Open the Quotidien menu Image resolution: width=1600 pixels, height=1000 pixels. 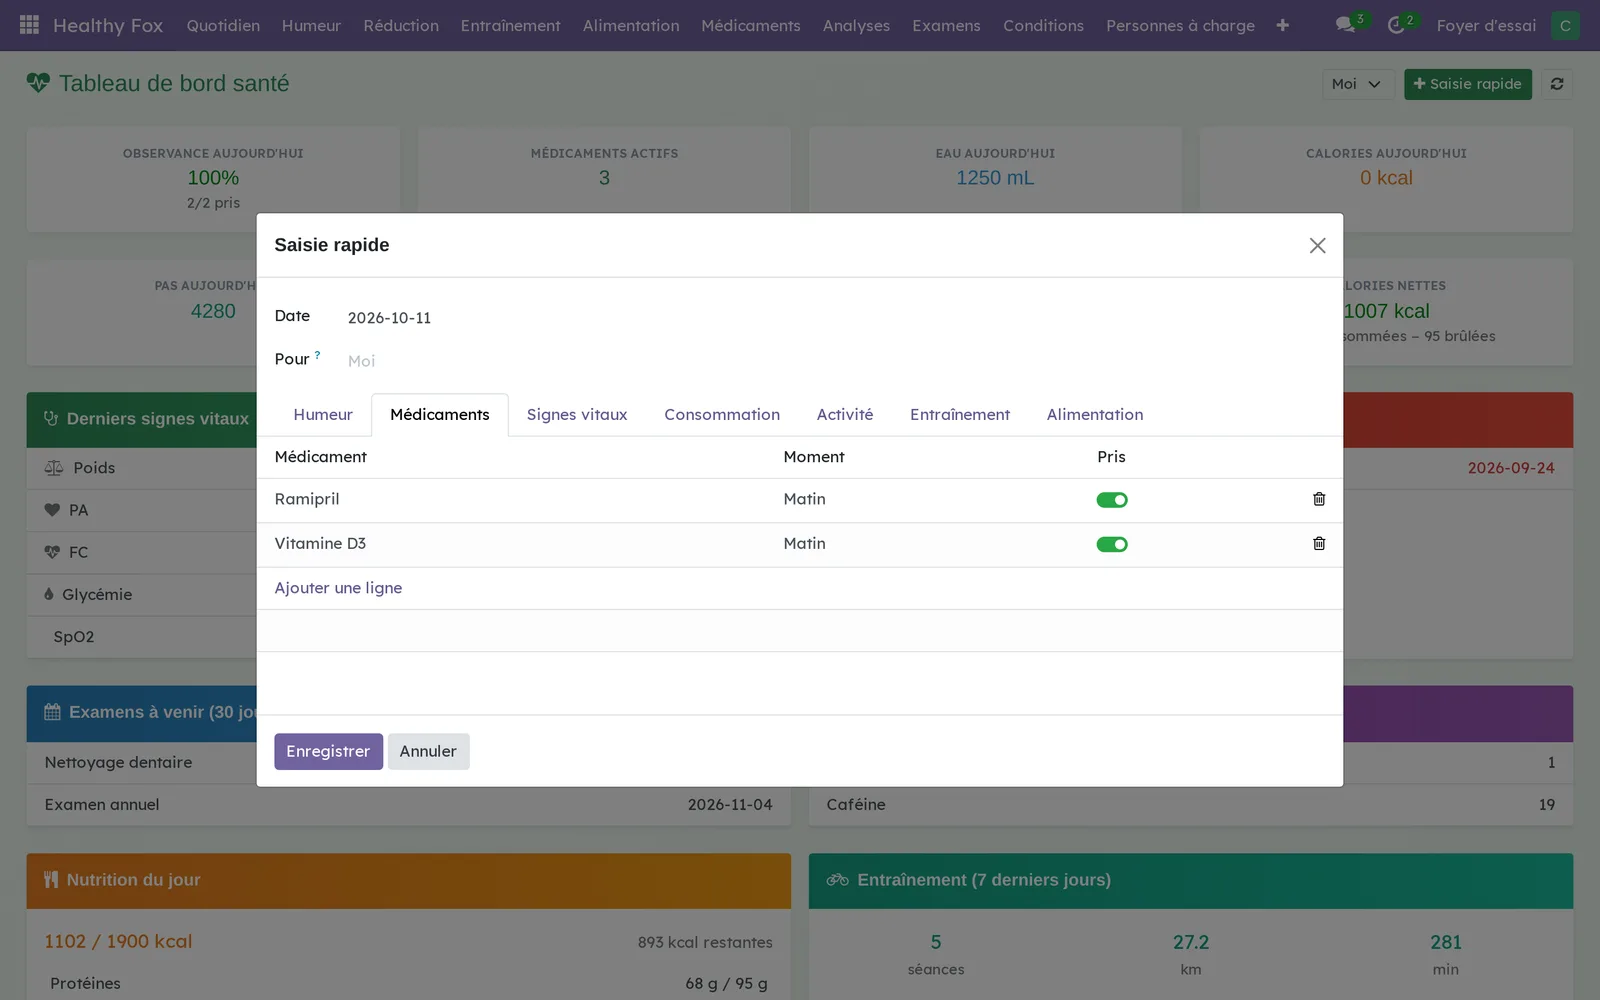point(223,25)
